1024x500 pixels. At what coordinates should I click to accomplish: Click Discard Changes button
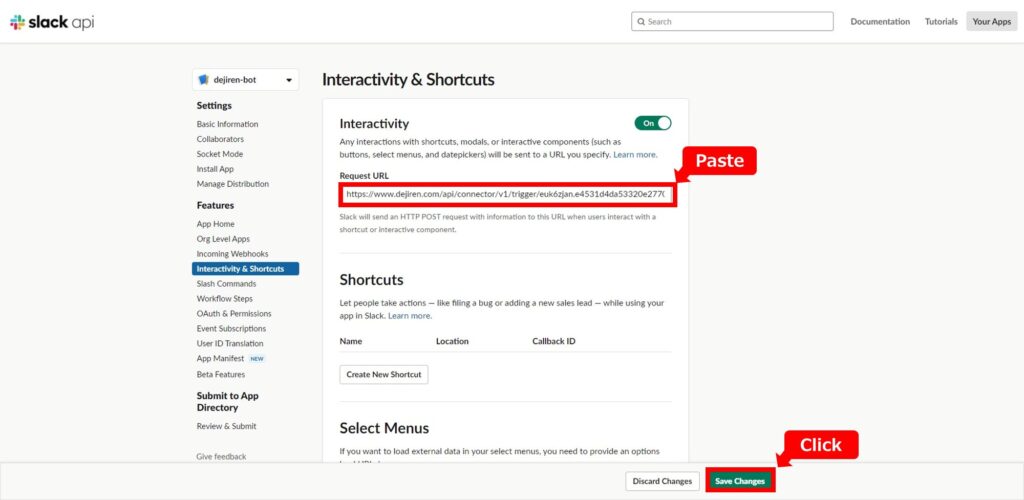pos(662,482)
